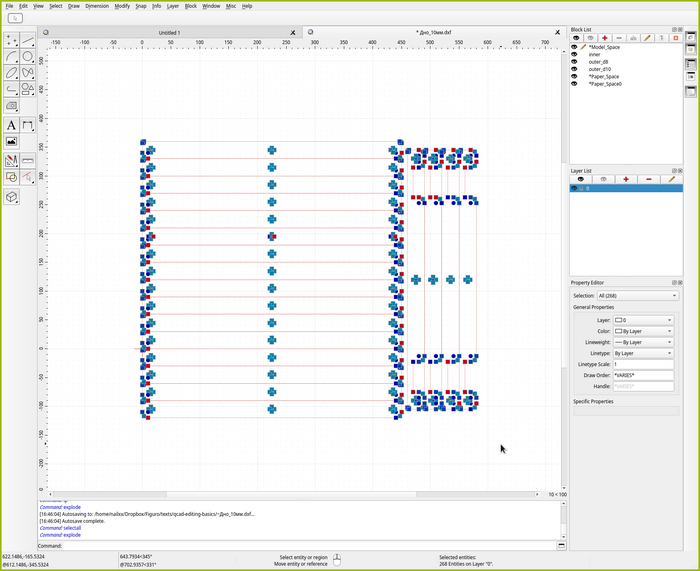The width and height of the screenshot is (700, 571).
Task: Expand the Lineweight dropdown
Action: tap(643, 342)
